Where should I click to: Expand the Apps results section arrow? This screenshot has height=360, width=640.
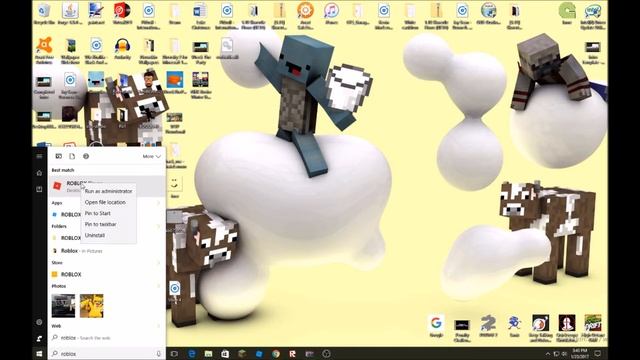[x=158, y=203]
